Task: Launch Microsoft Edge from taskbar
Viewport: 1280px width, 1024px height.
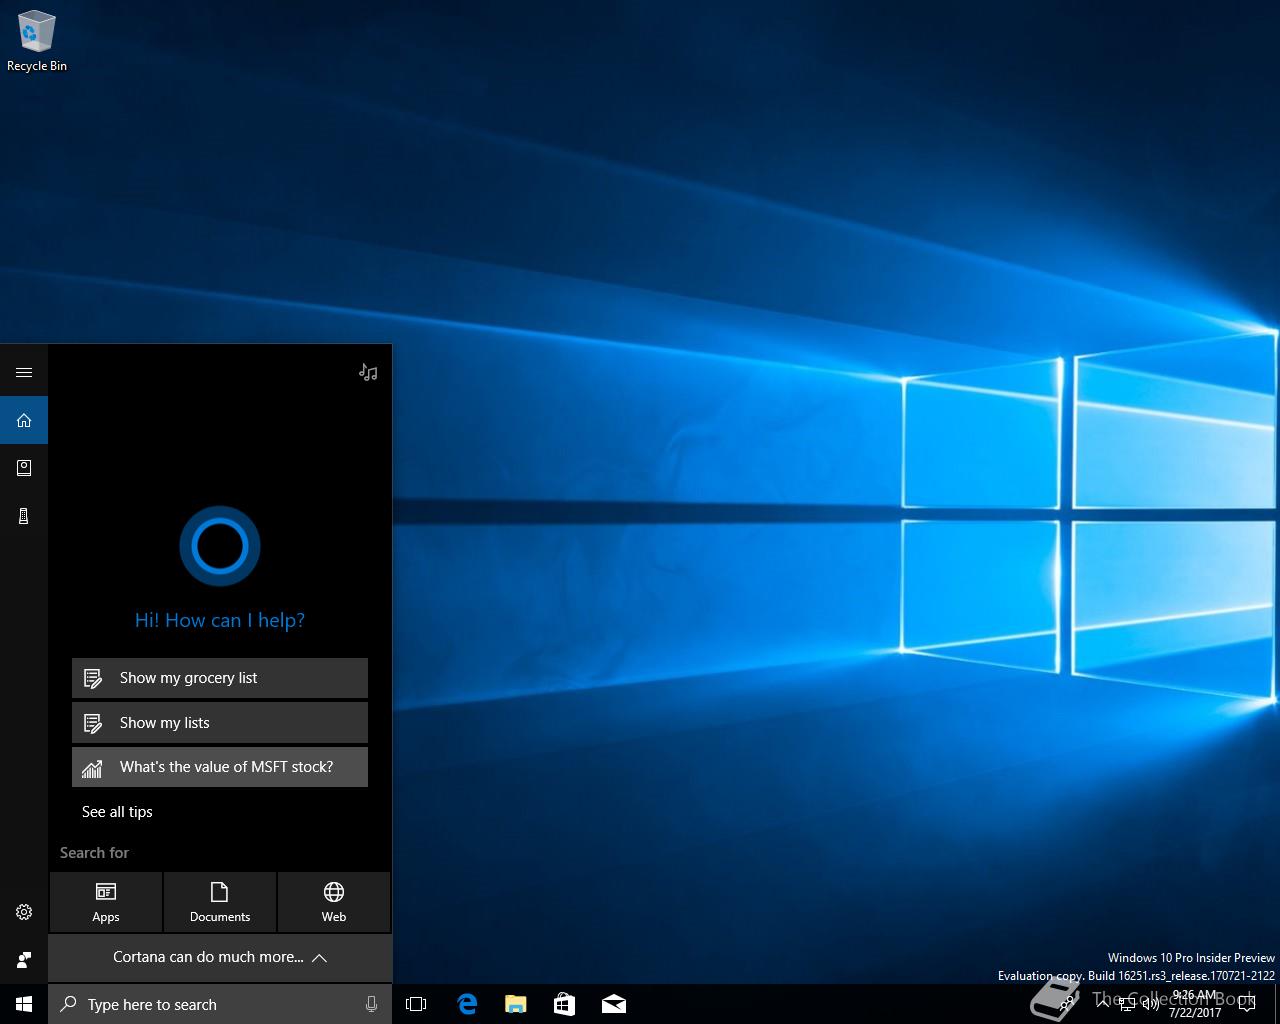Action: pos(466,1004)
